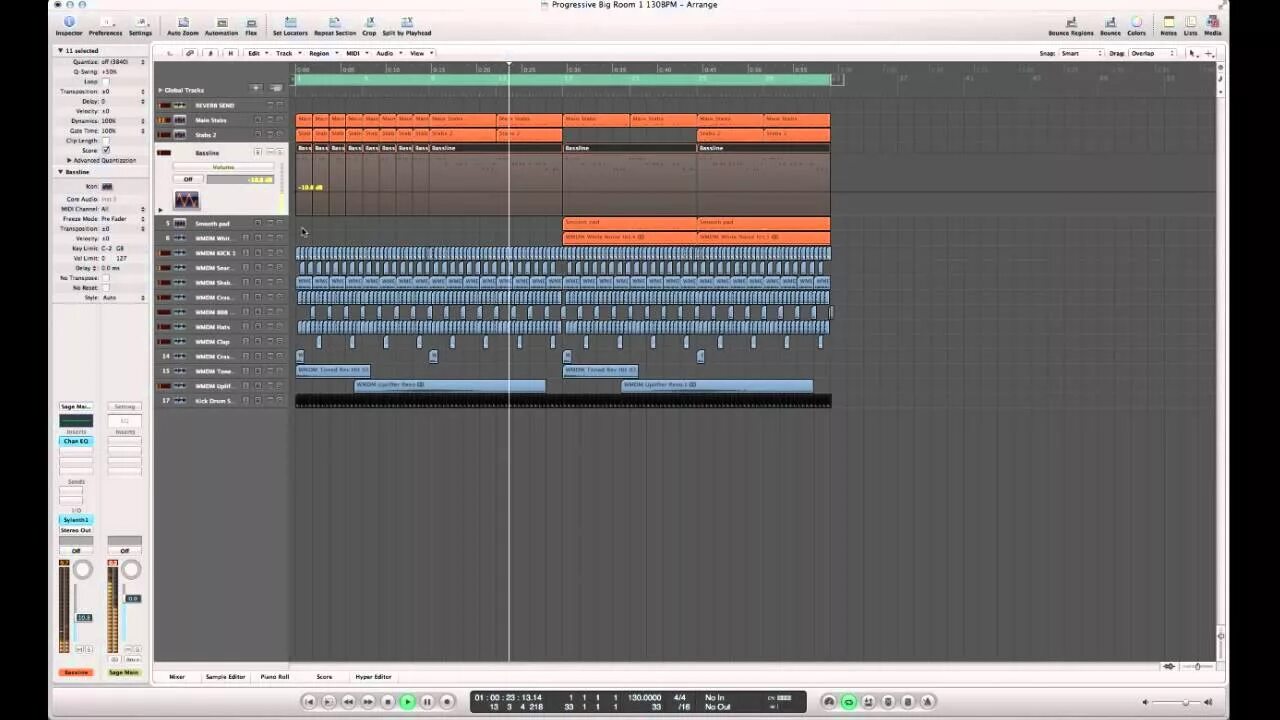Open Preferences from the toolbar
This screenshot has width=1280, height=720.
pos(105,26)
